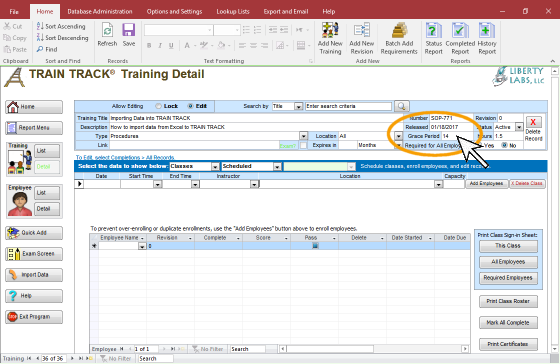Go to next Training record arrow
This screenshot has height=364, width=560.
tap(72, 358)
